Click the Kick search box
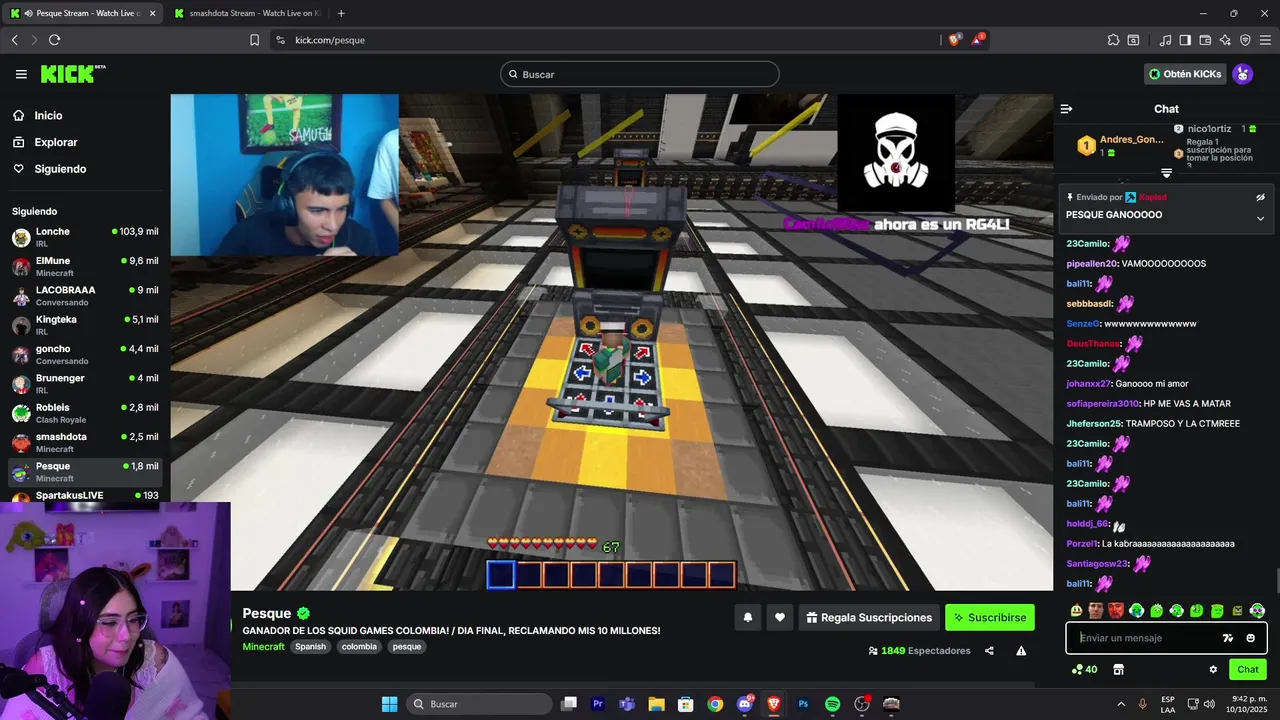1280x720 pixels. (640, 74)
